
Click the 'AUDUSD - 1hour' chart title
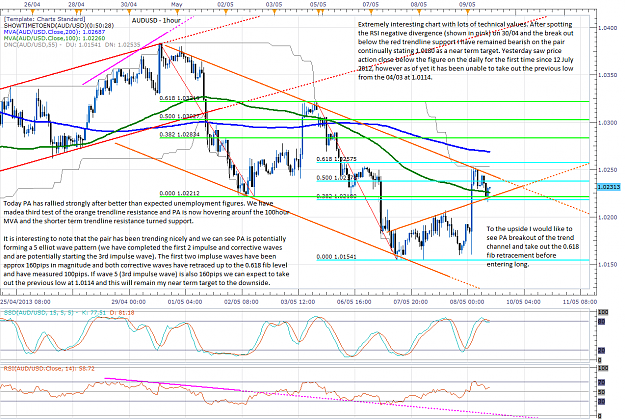point(156,20)
